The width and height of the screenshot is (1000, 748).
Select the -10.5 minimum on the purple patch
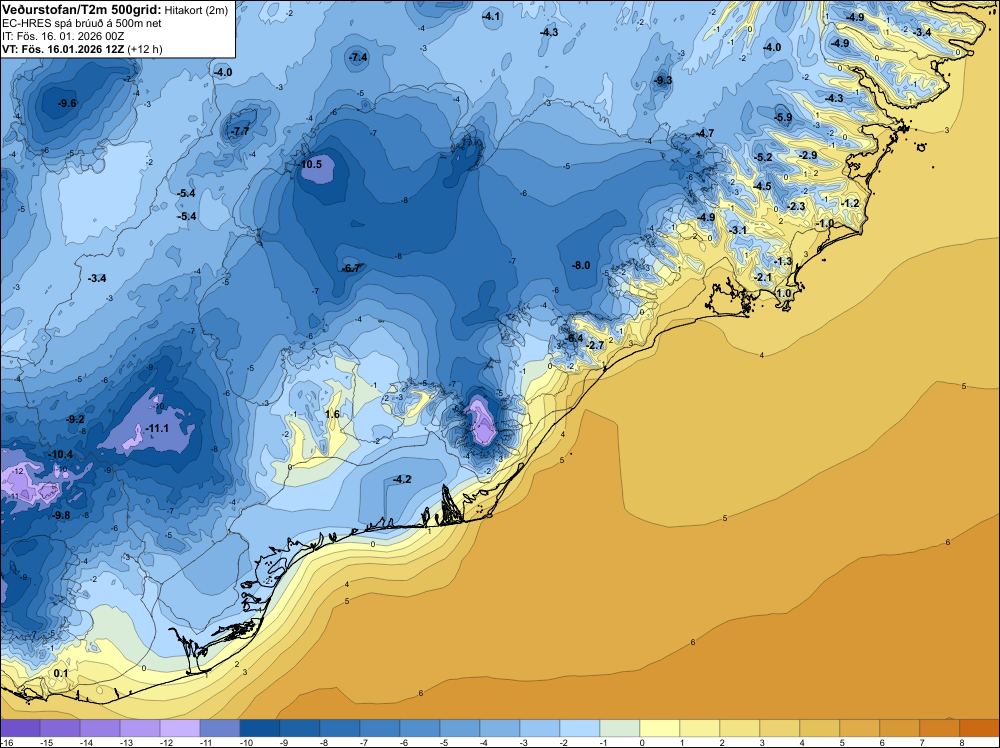309,164
